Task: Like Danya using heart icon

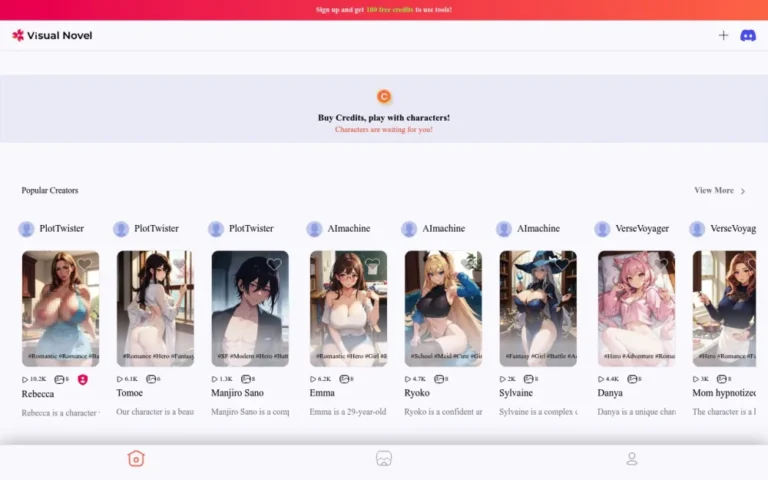Action: tap(661, 264)
